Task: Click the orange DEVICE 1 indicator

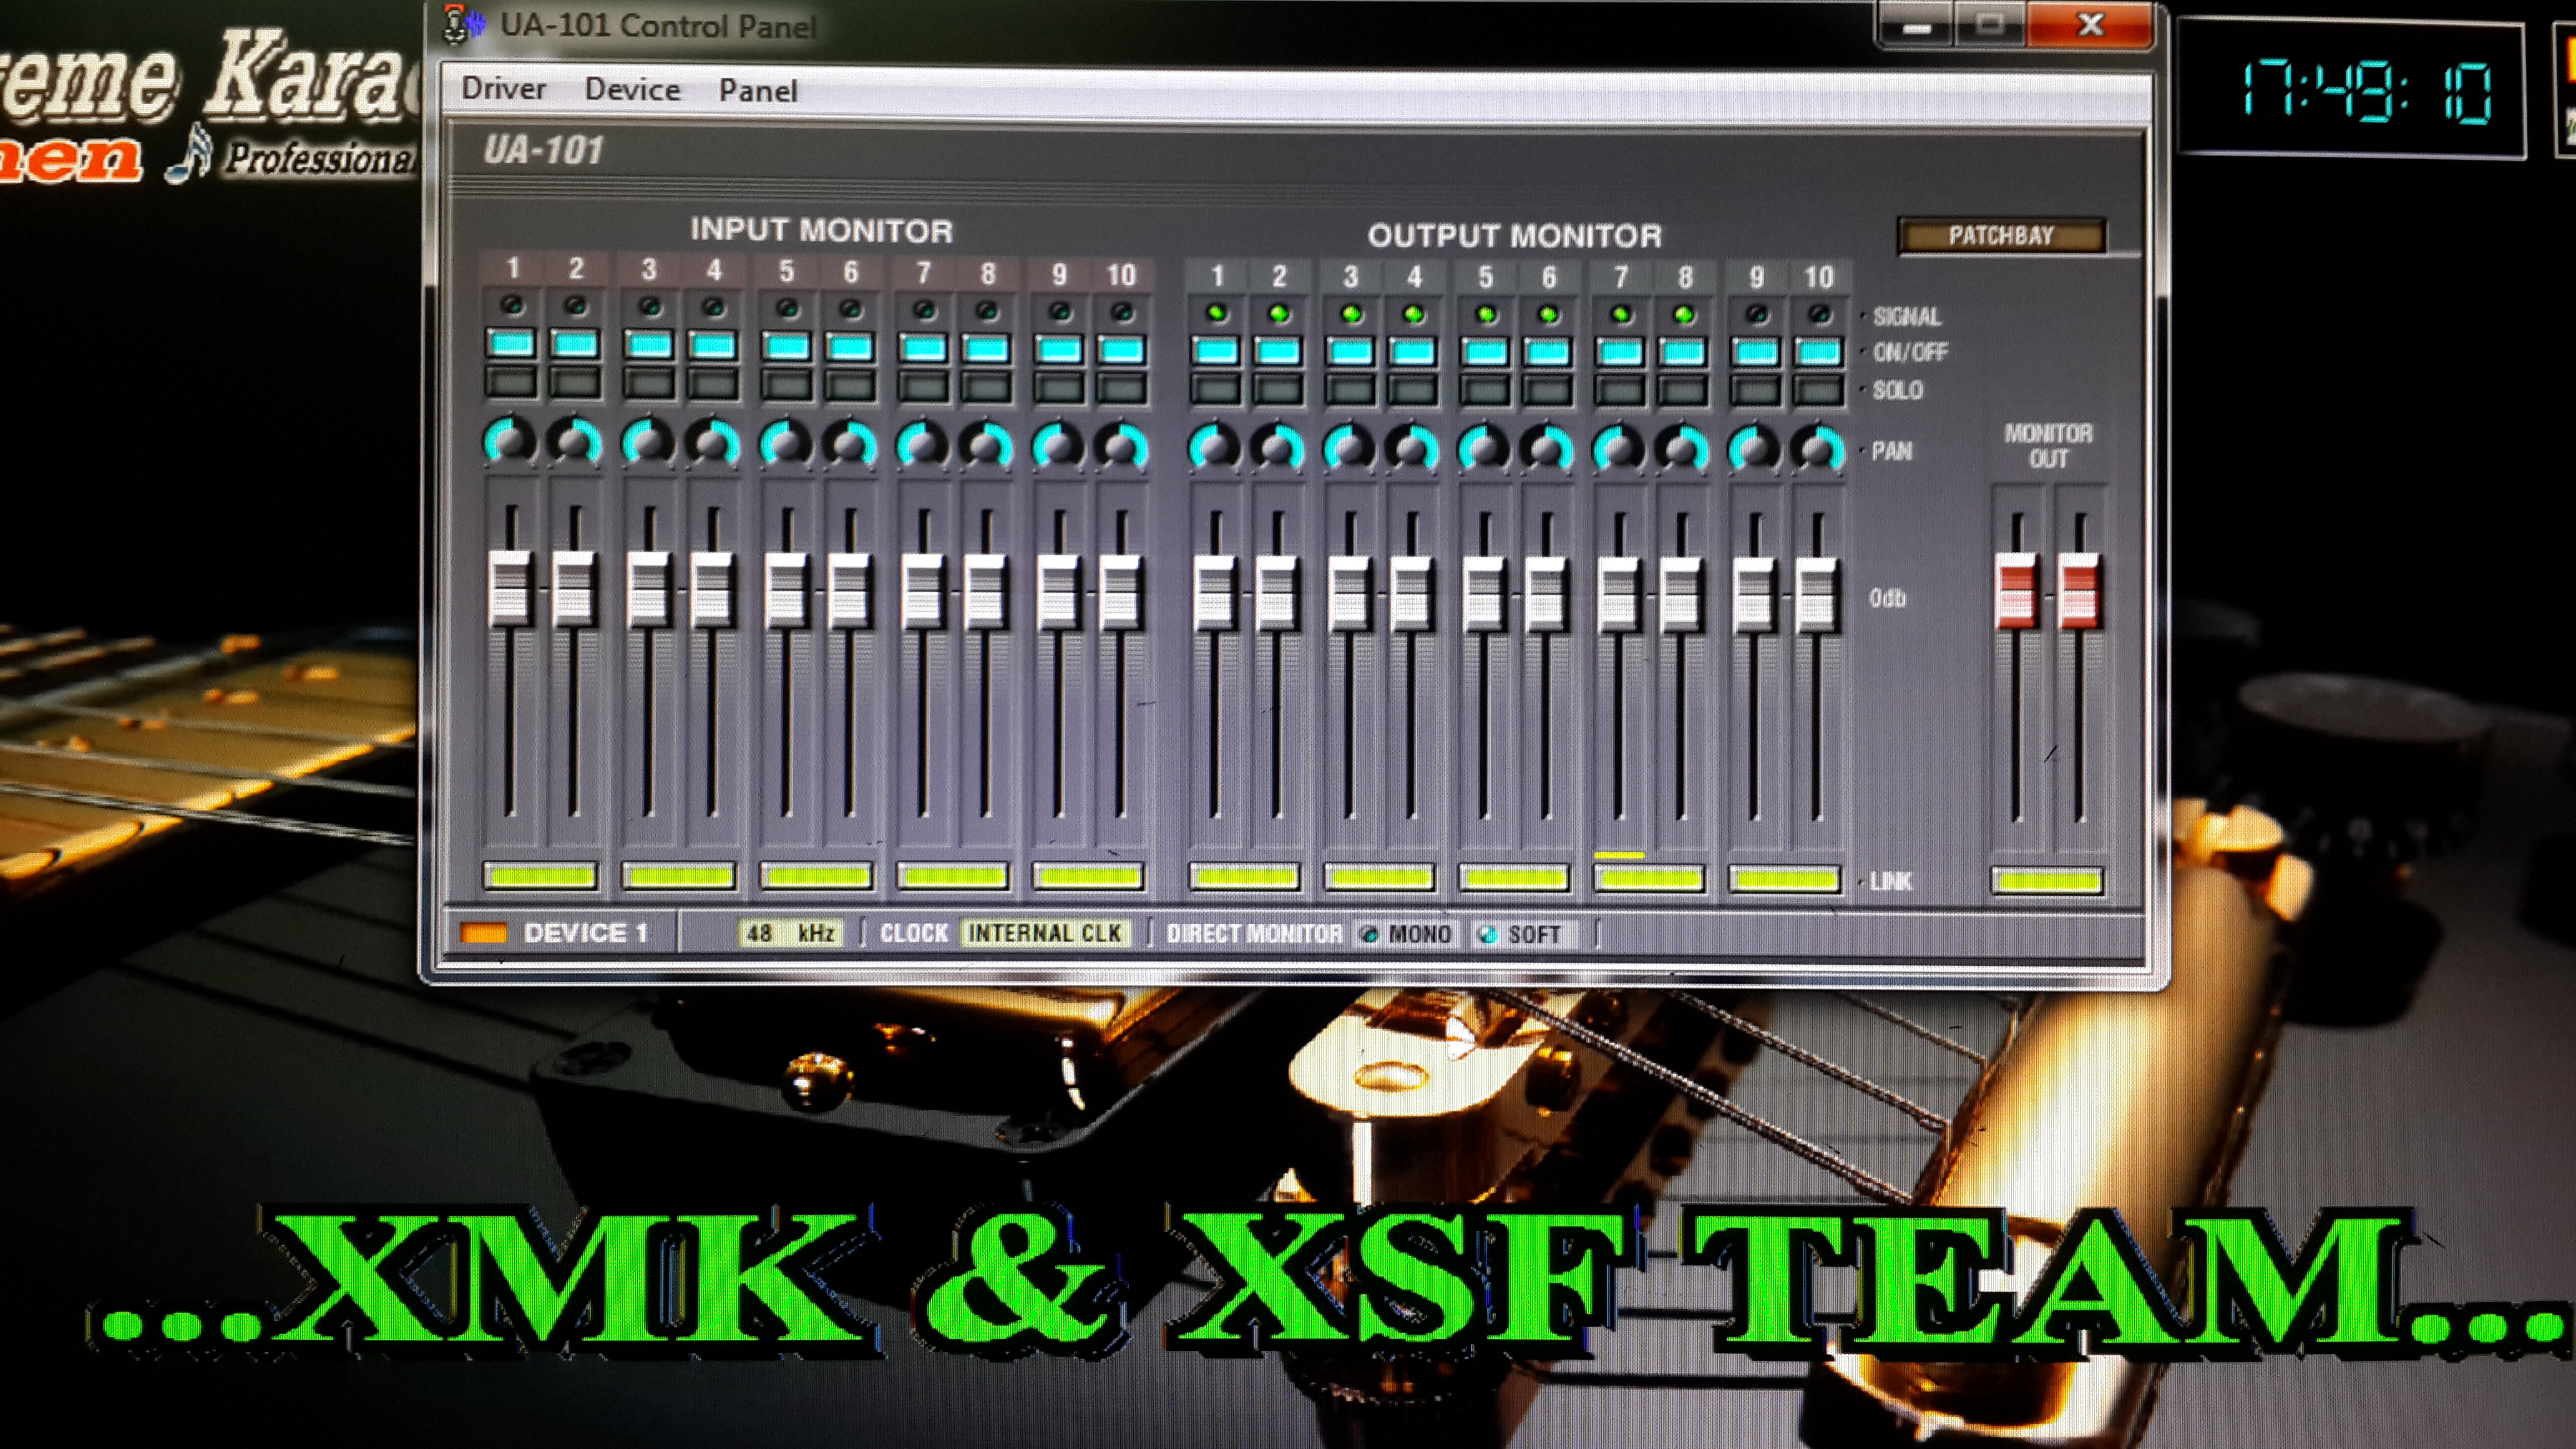Action: tap(483, 932)
